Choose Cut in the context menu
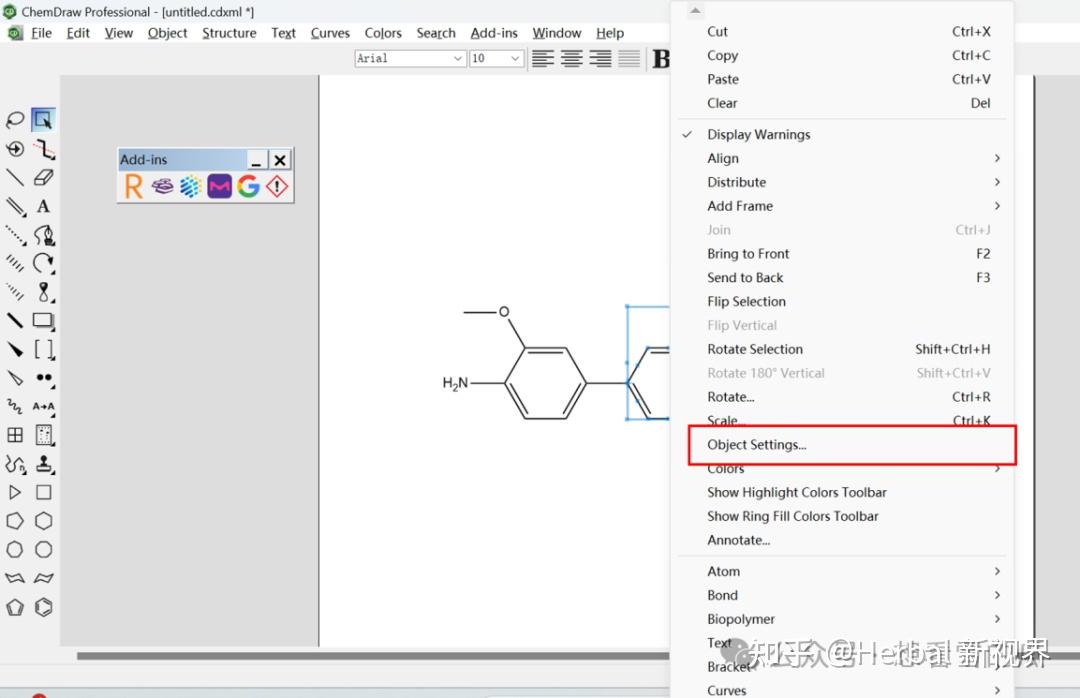The width and height of the screenshot is (1080, 698). point(842,32)
